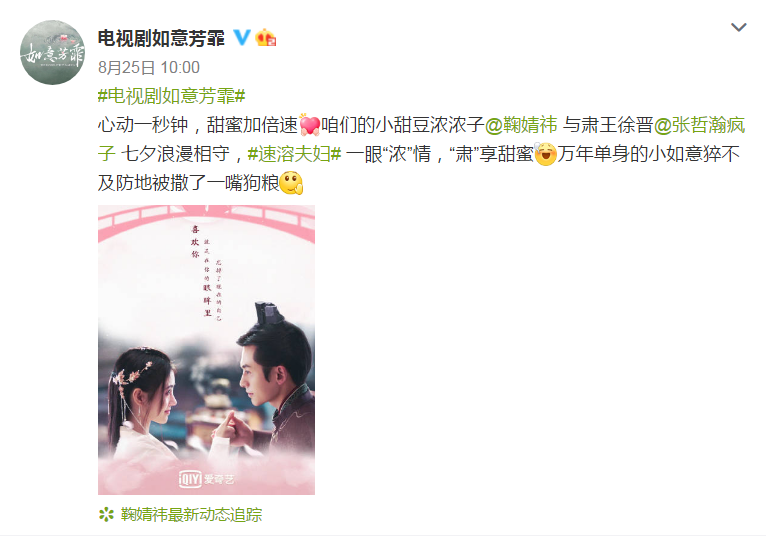Image resolution: width=766 pixels, height=540 pixels.
Task: Open the post options chevron menu
Action: click(738, 27)
